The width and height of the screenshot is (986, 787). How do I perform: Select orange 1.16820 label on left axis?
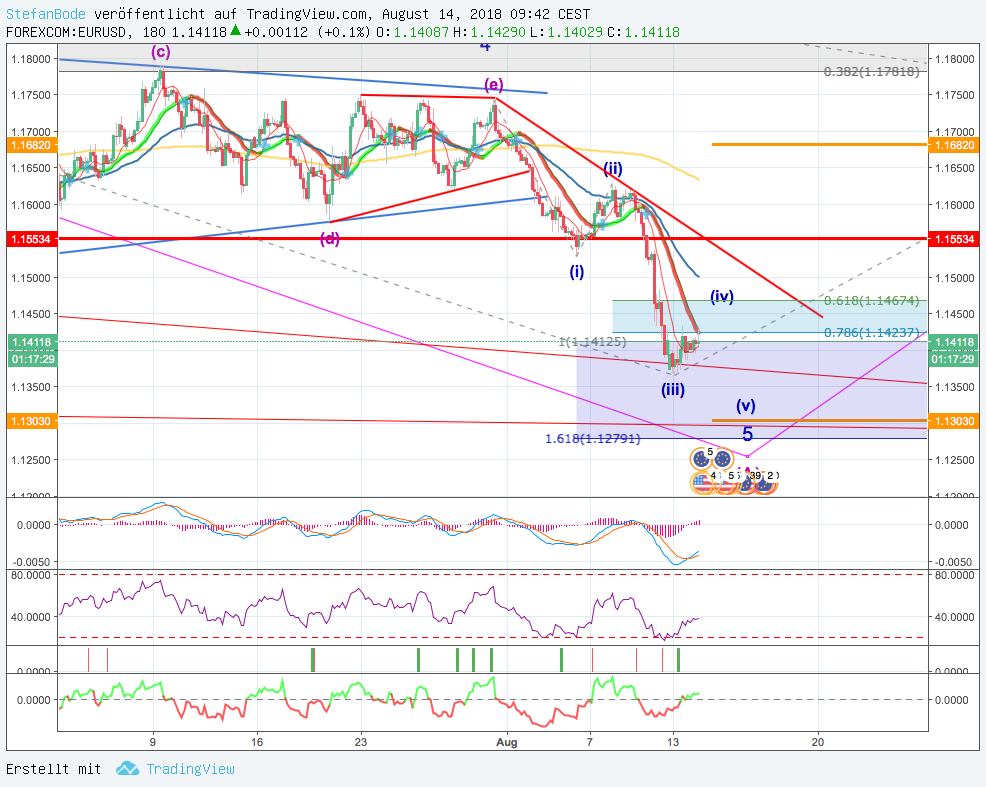[x=31, y=145]
